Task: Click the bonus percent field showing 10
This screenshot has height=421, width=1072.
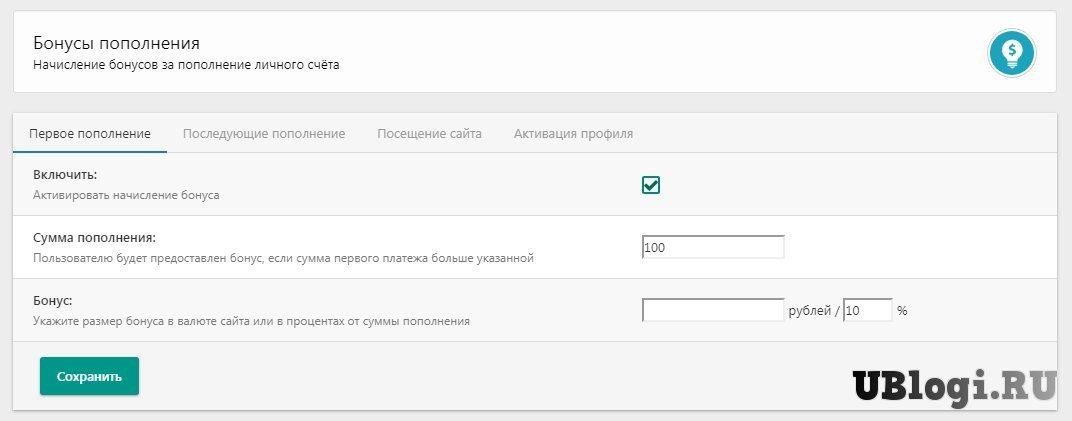Action: point(867,310)
